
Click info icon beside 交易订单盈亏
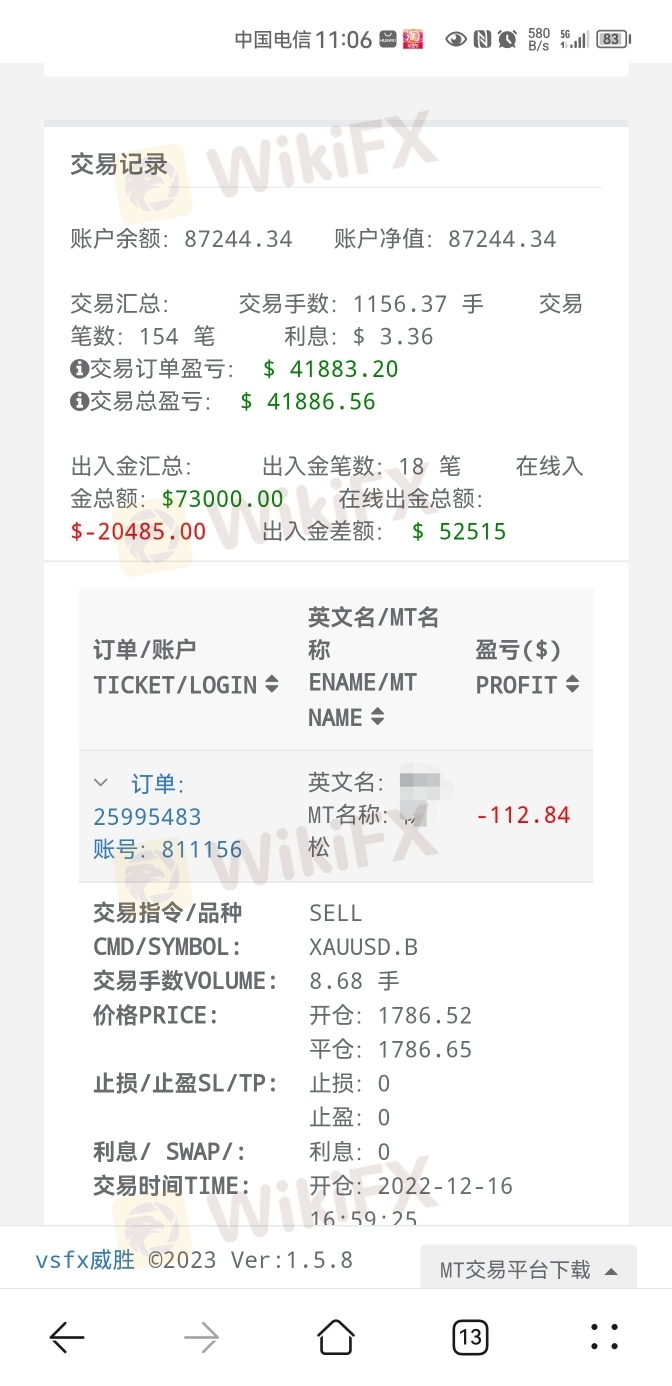pos(80,369)
